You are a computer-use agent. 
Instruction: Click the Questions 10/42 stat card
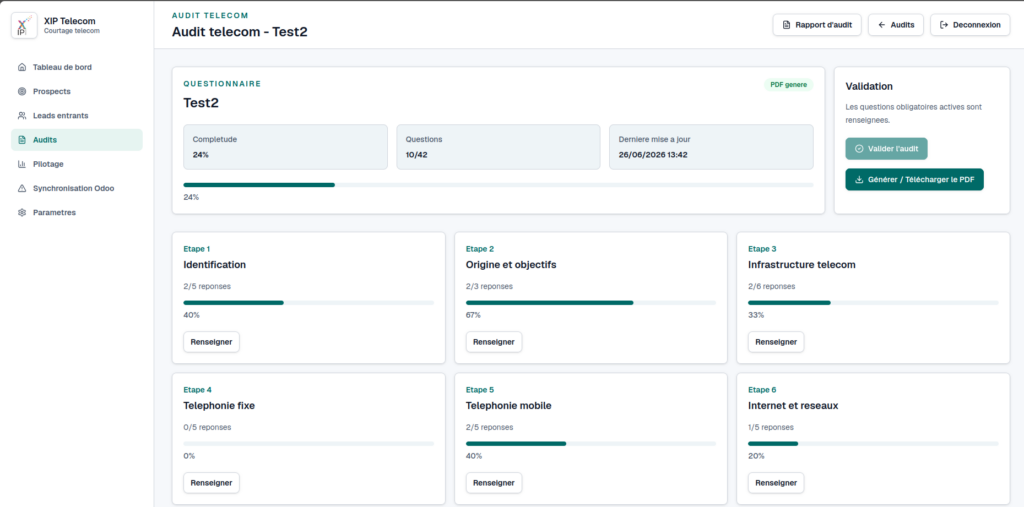[x=498, y=147]
